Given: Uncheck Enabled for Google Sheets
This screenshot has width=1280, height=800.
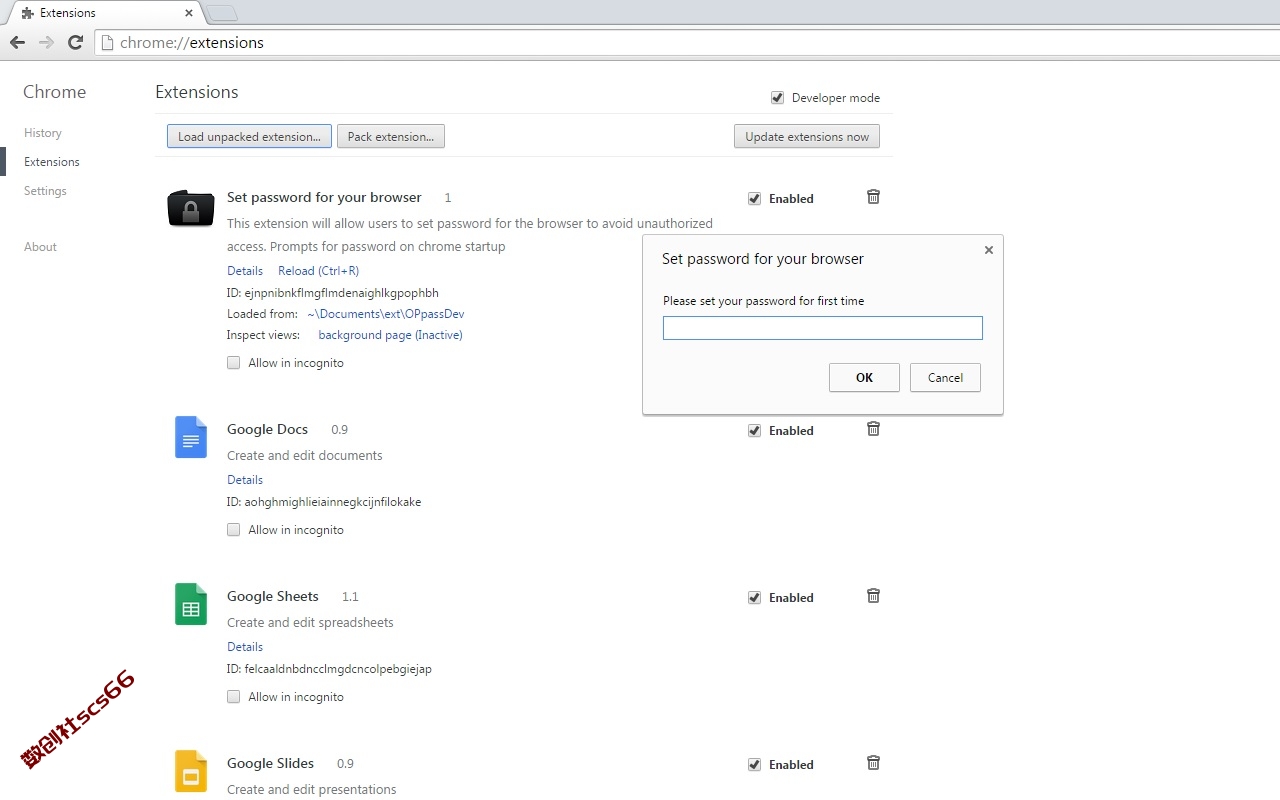Looking at the screenshot, I should [x=754, y=597].
